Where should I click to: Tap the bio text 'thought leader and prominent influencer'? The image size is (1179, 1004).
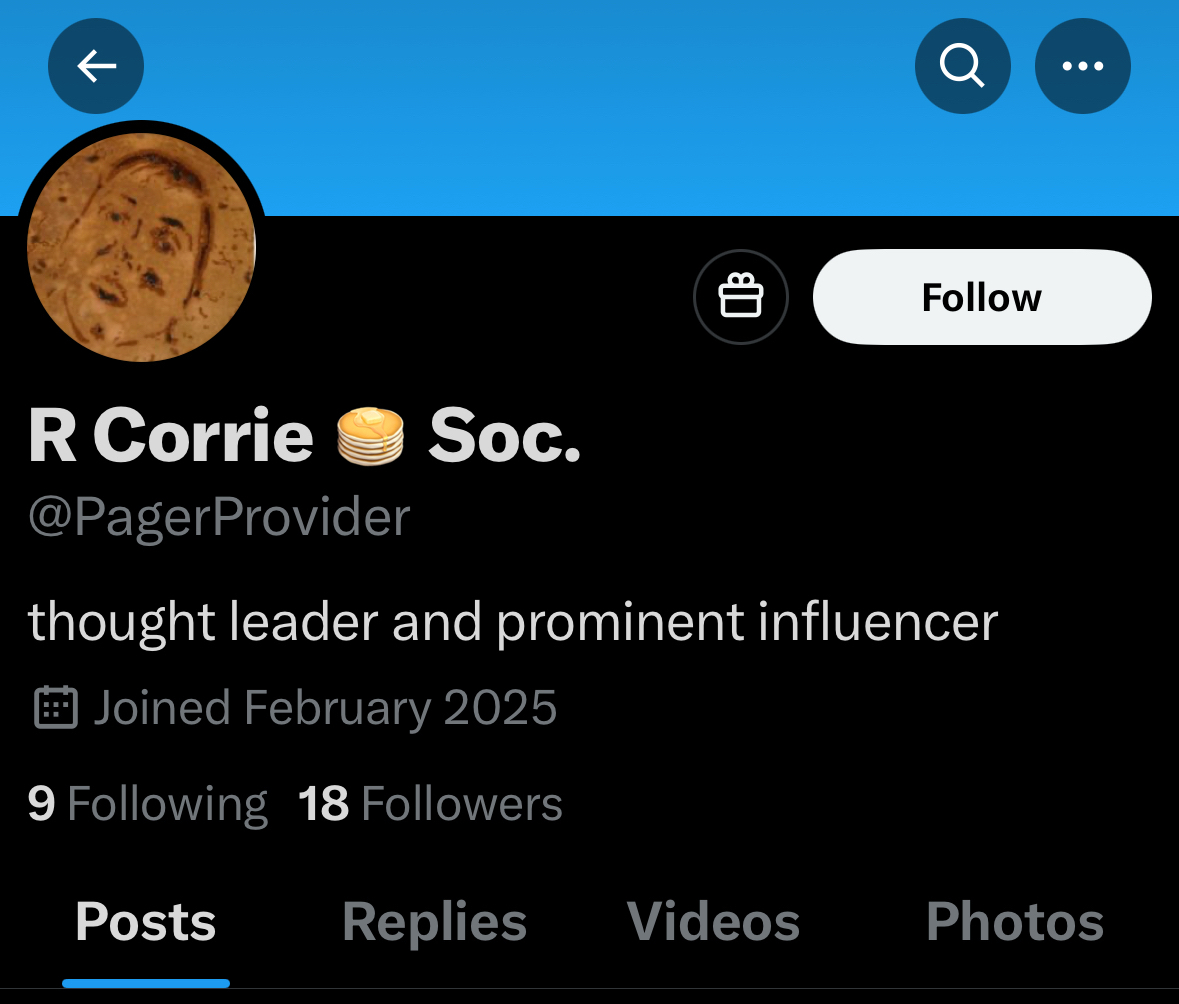[512, 622]
